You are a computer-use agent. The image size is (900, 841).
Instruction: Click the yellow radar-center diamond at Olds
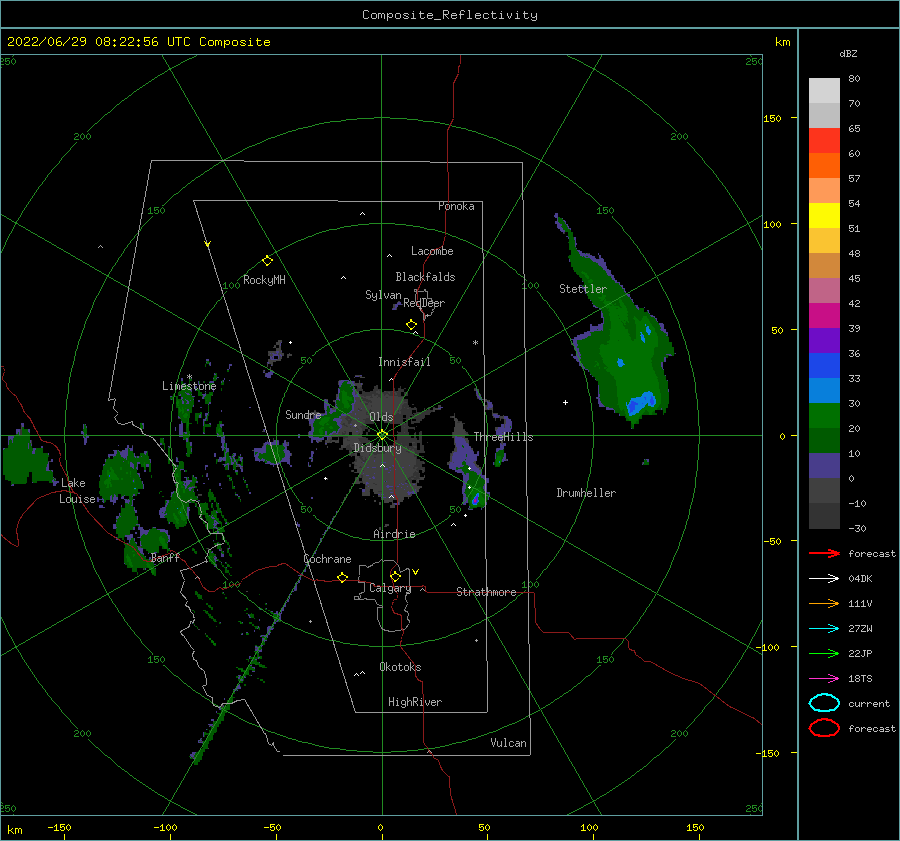pos(382,435)
